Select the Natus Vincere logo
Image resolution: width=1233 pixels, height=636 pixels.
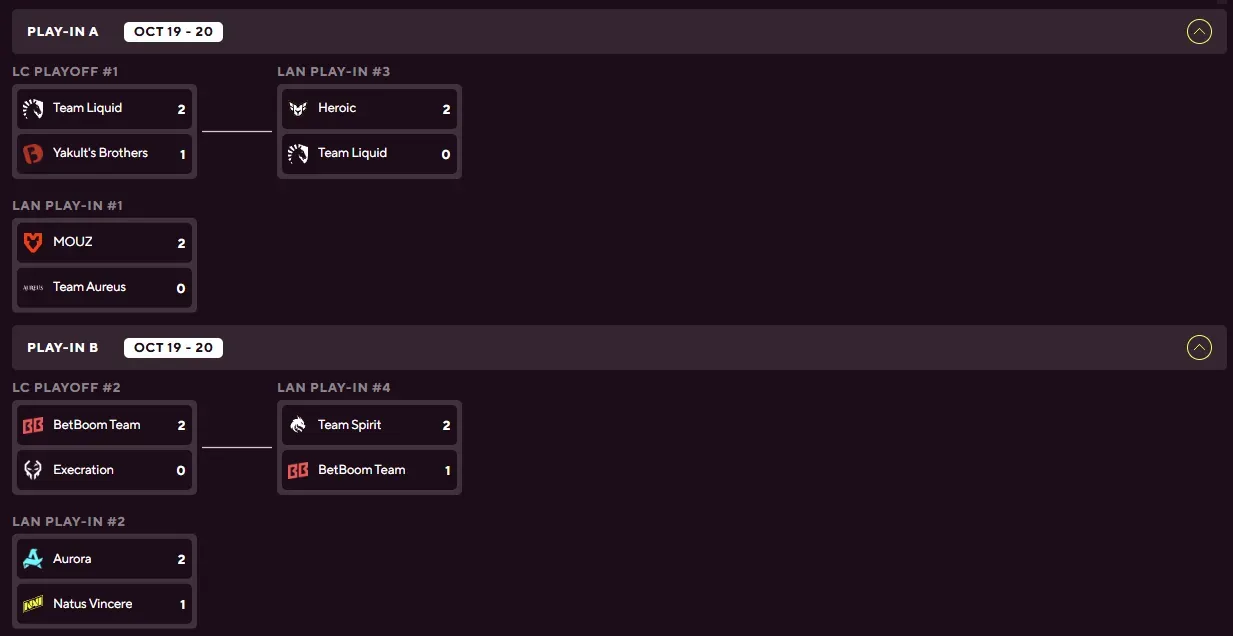[x=31, y=603]
